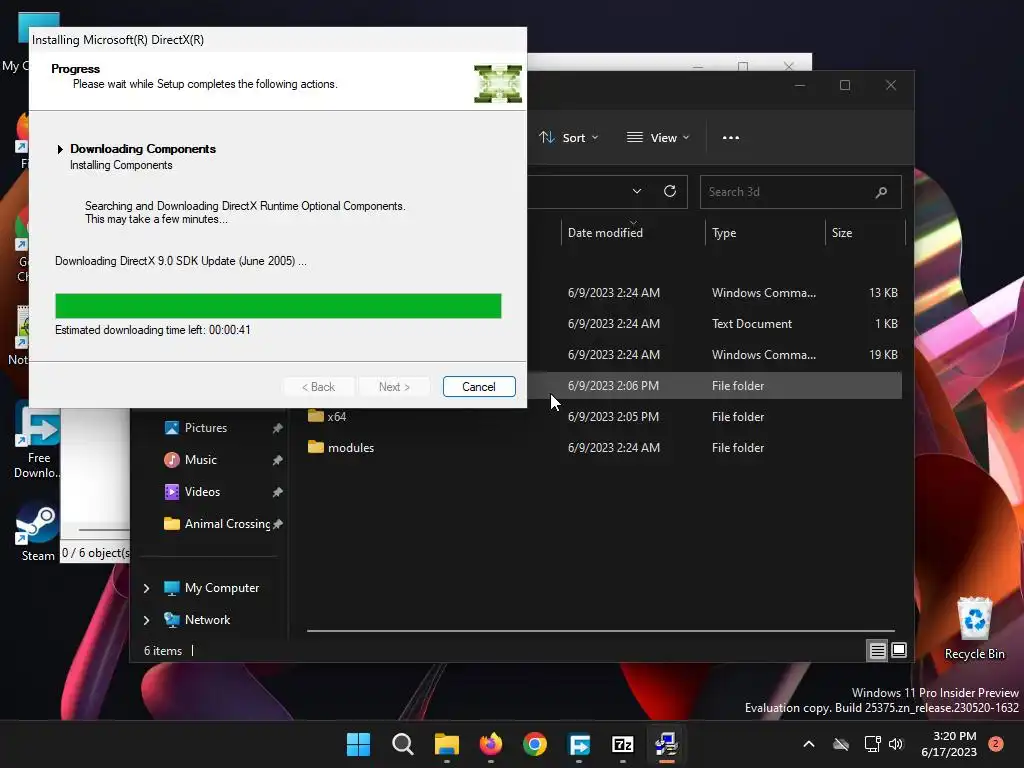Open the Sort menu in File Explorer
This screenshot has height=768, width=1024.
[x=568, y=138]
